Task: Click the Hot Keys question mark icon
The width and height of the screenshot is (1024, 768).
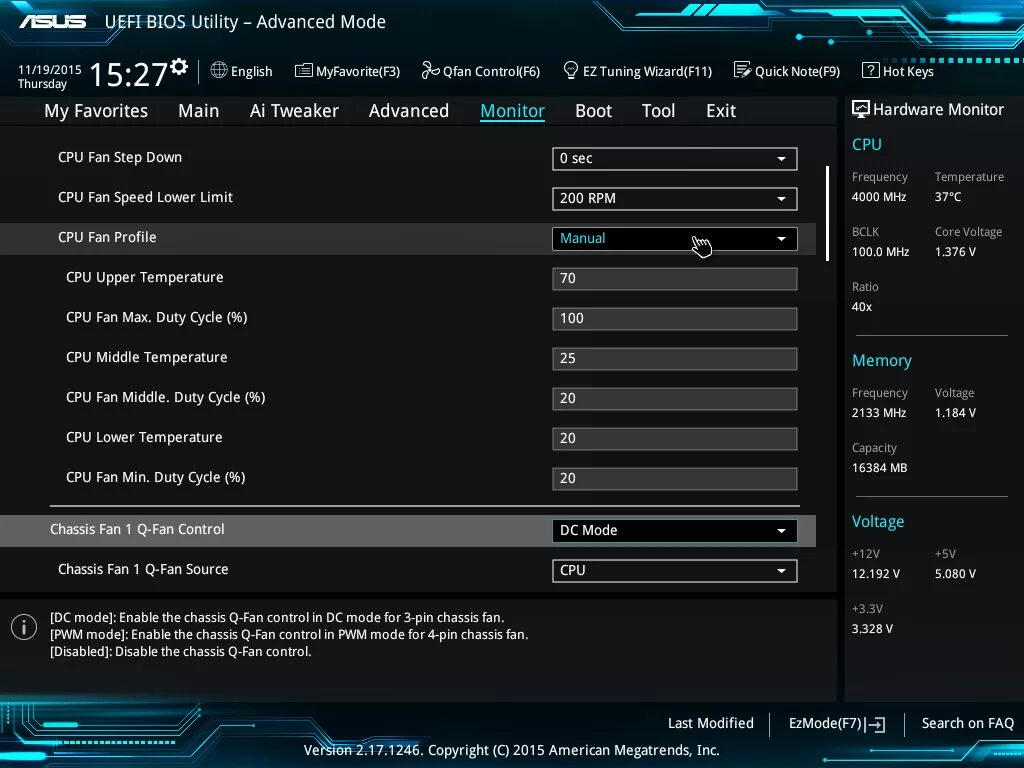Action: (x=871, y=70)
